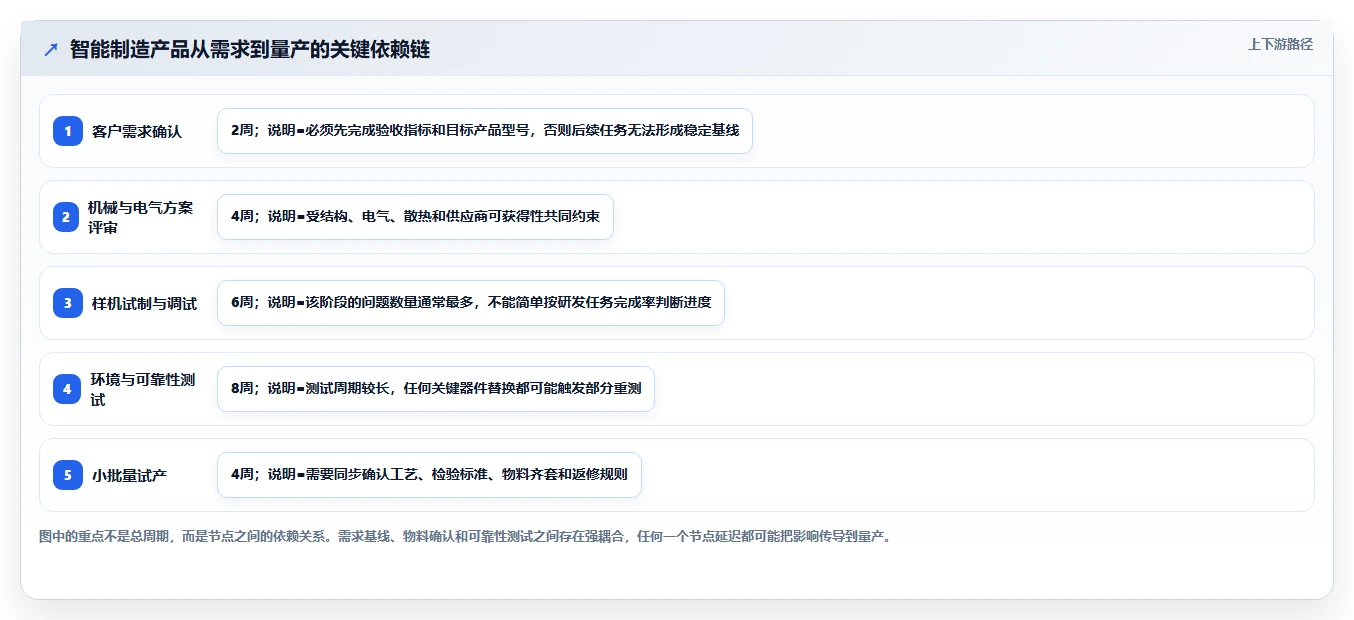Click the 8周 note about 部分重测
The image size is (1354, 620).
coord(436,389)
